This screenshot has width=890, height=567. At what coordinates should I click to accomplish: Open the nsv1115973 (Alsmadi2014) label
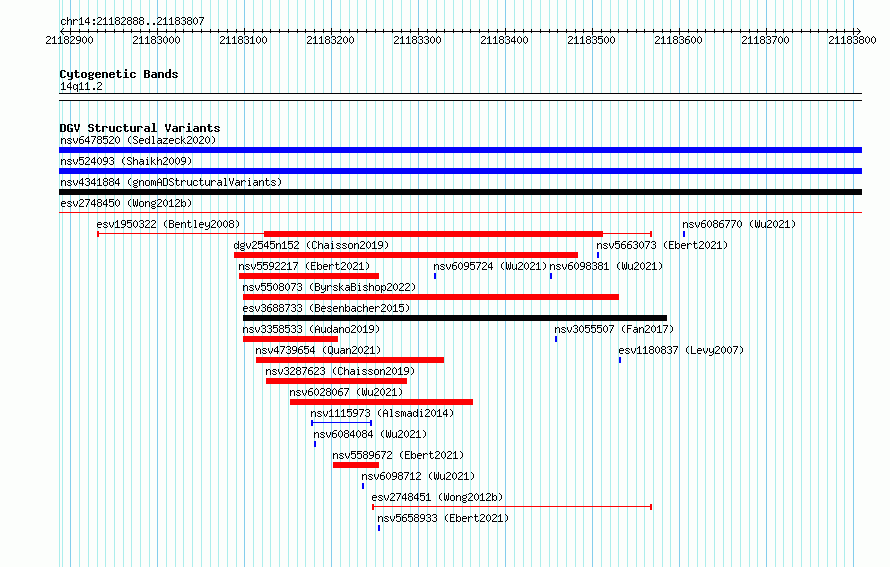click(x=382, y=413)
